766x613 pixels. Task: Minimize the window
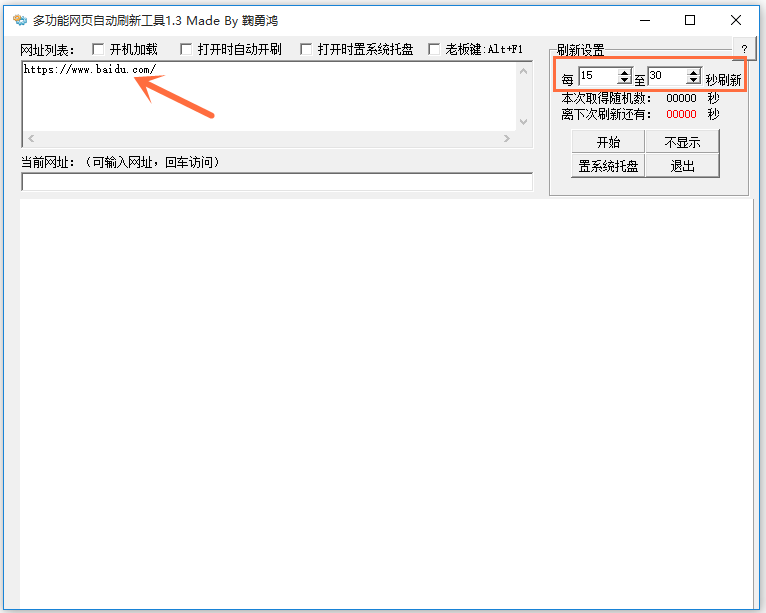(645, 21)
